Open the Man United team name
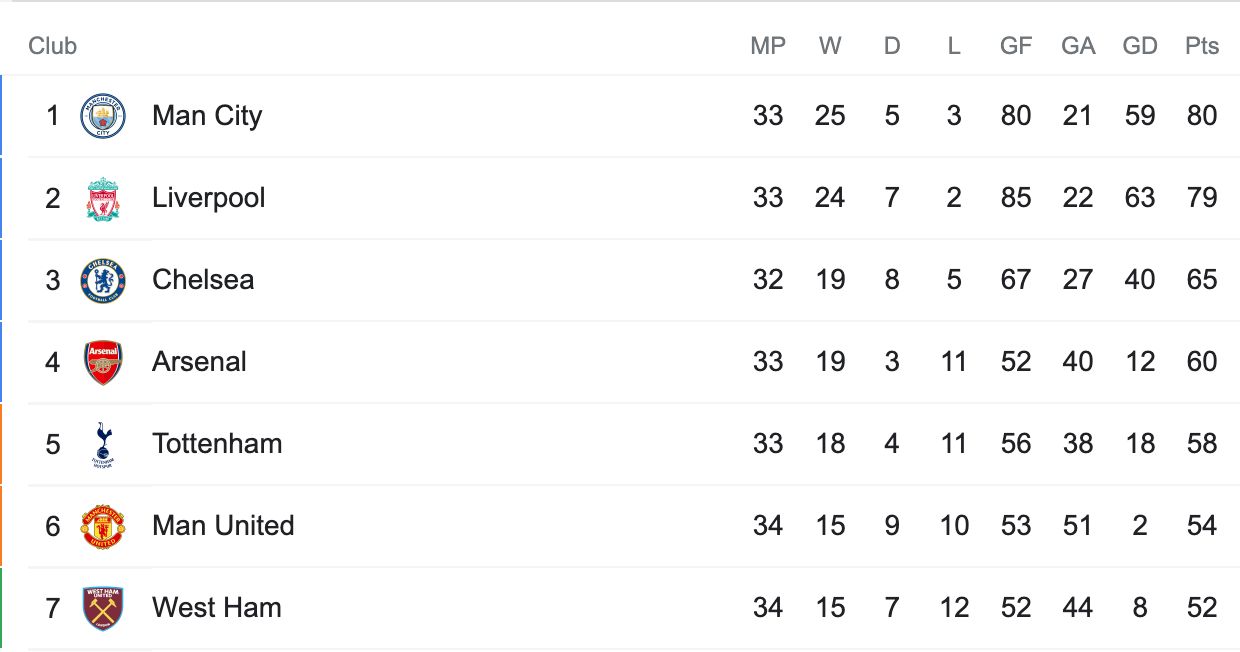The width and height of the screenshot is (1240, 652). [223, 526]
